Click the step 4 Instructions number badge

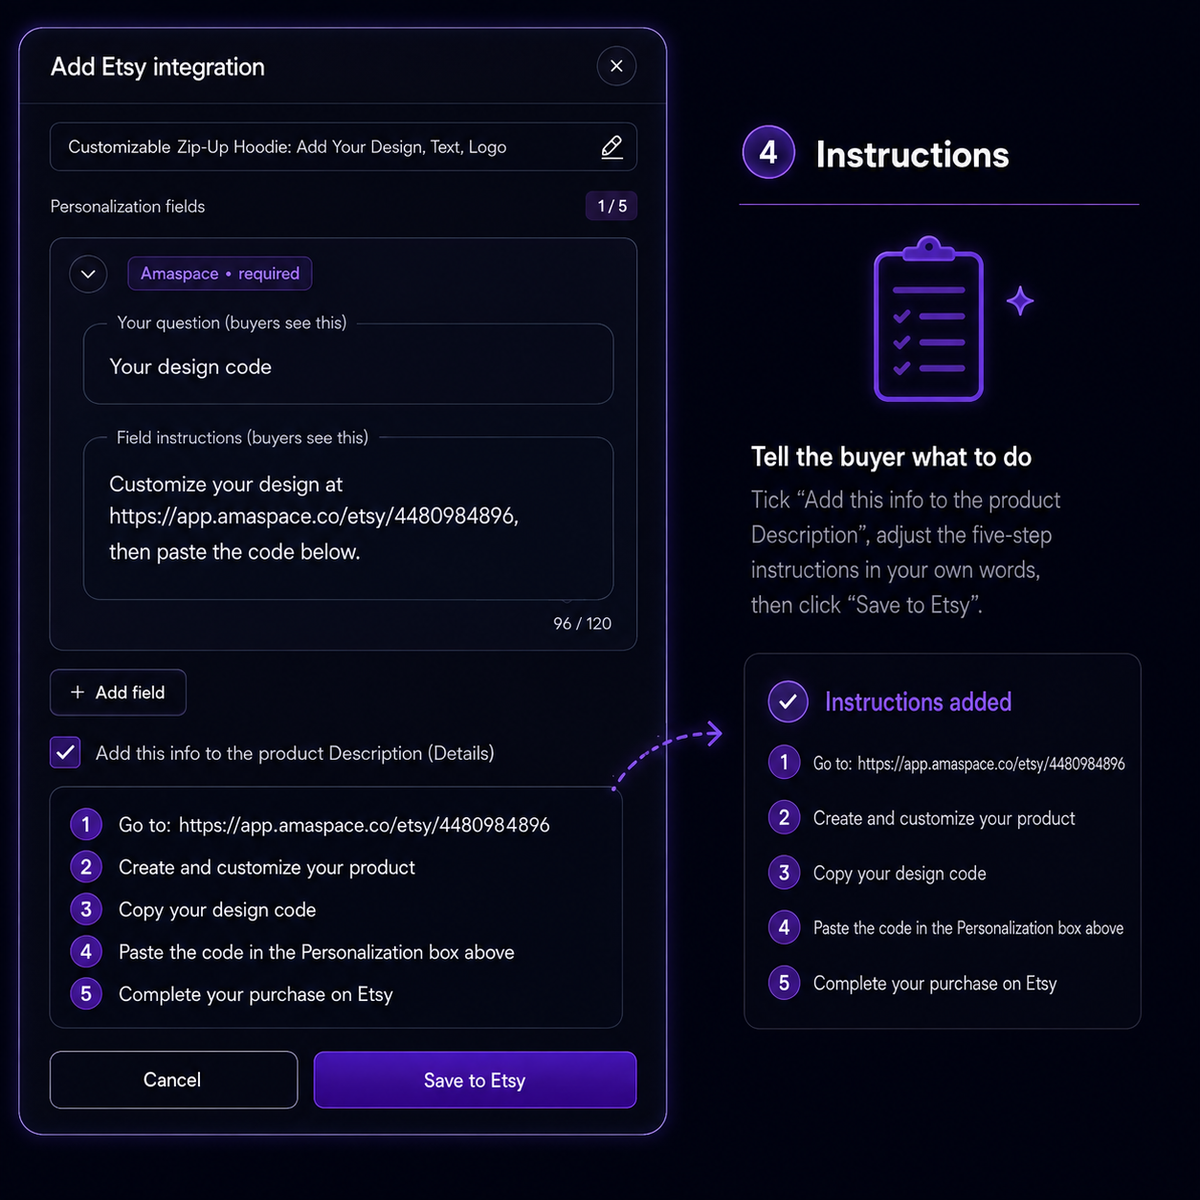tap(768, 152)
